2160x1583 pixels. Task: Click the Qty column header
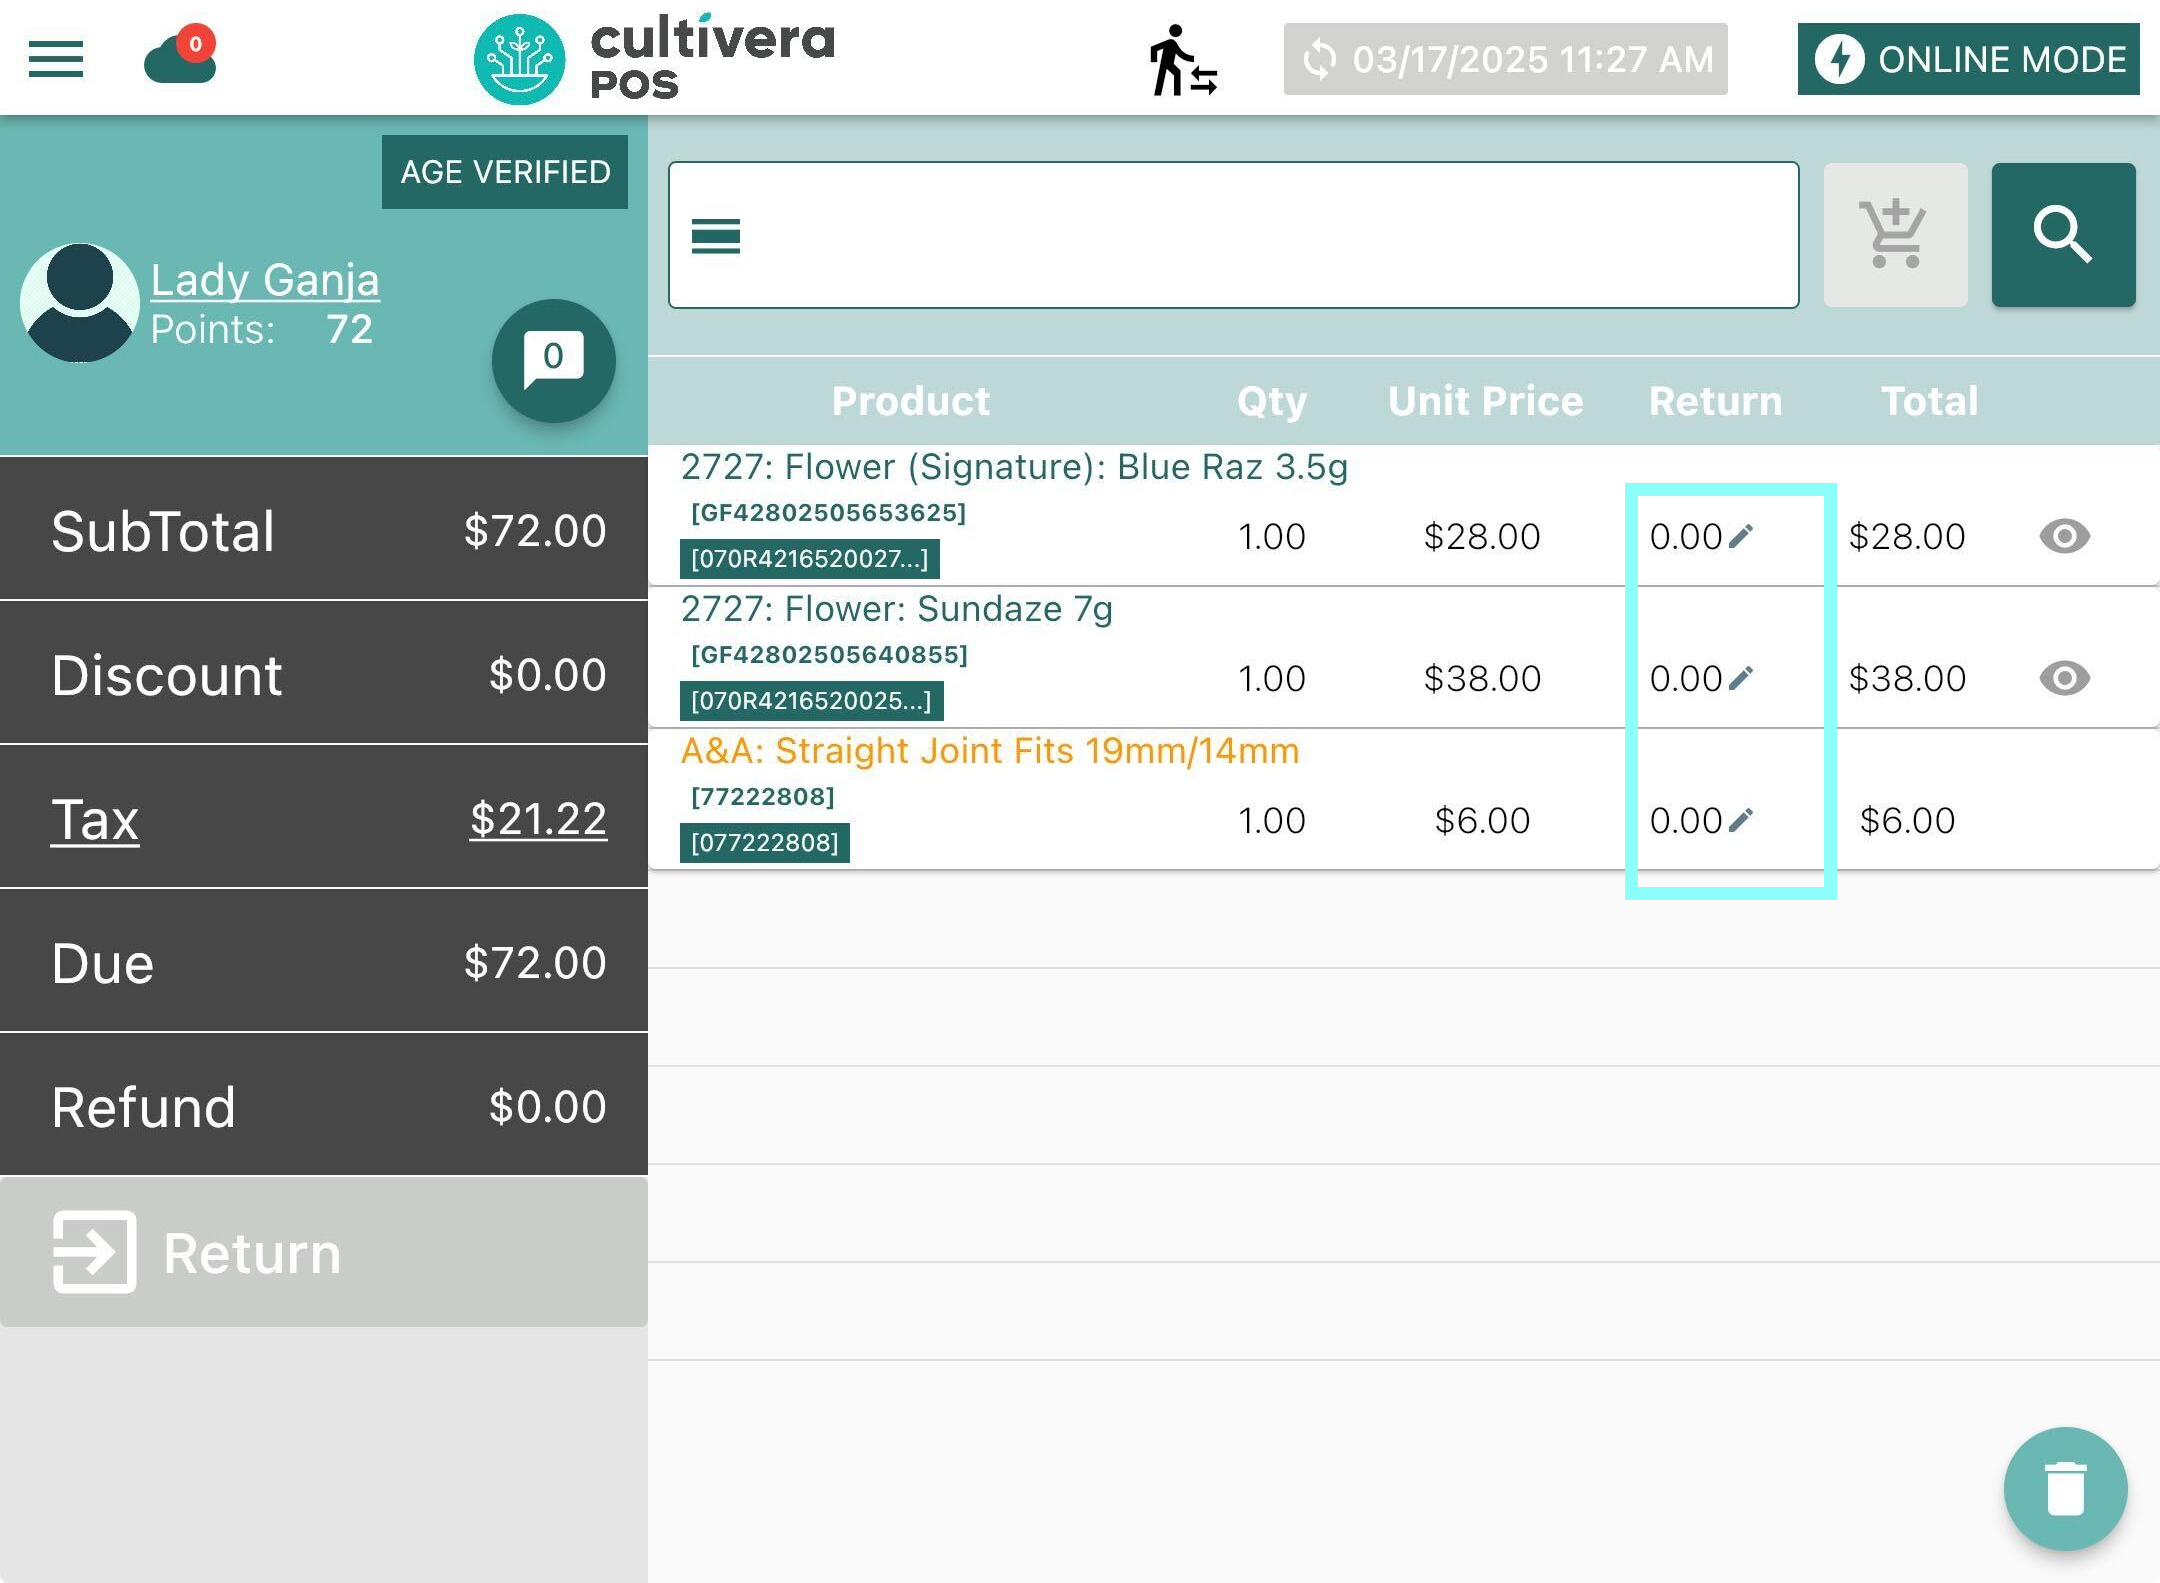[1271, 402]
